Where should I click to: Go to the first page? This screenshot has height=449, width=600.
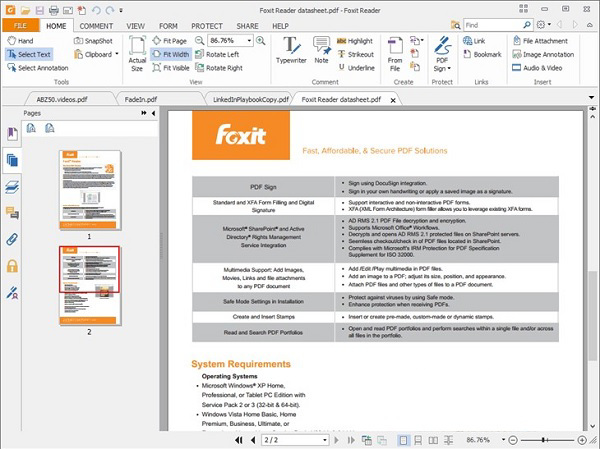pyautogui.click(x=239, y=440)
